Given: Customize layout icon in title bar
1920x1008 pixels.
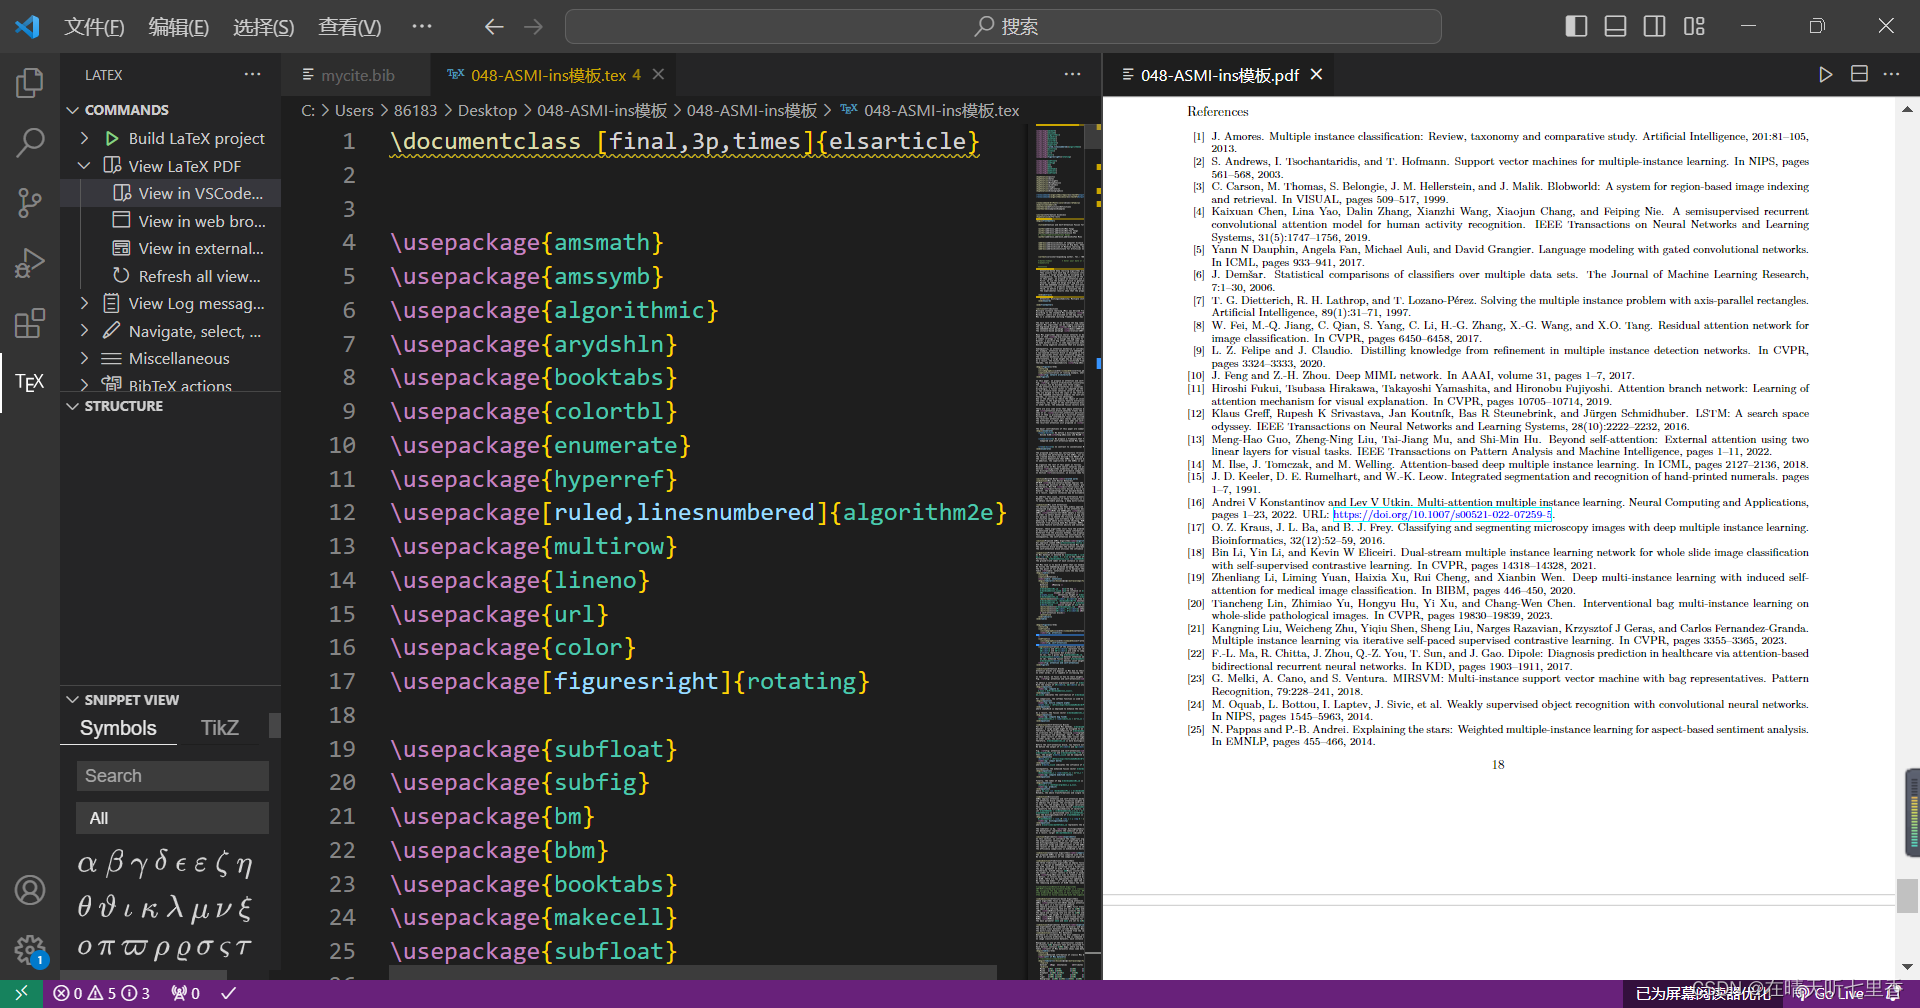Looking at the screenshot, I should click(1694, 26).
